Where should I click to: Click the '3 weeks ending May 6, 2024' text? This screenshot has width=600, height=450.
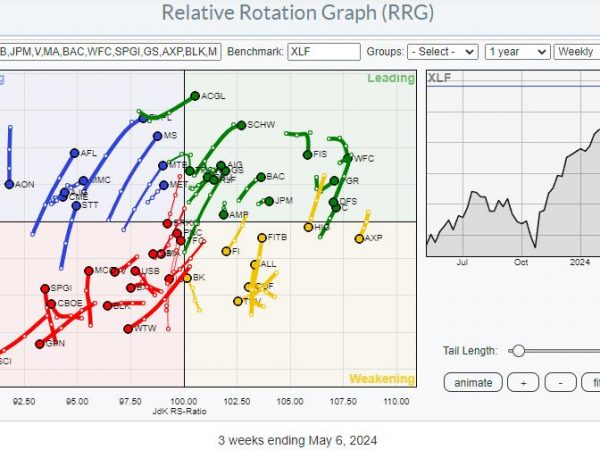pos(298,440)
